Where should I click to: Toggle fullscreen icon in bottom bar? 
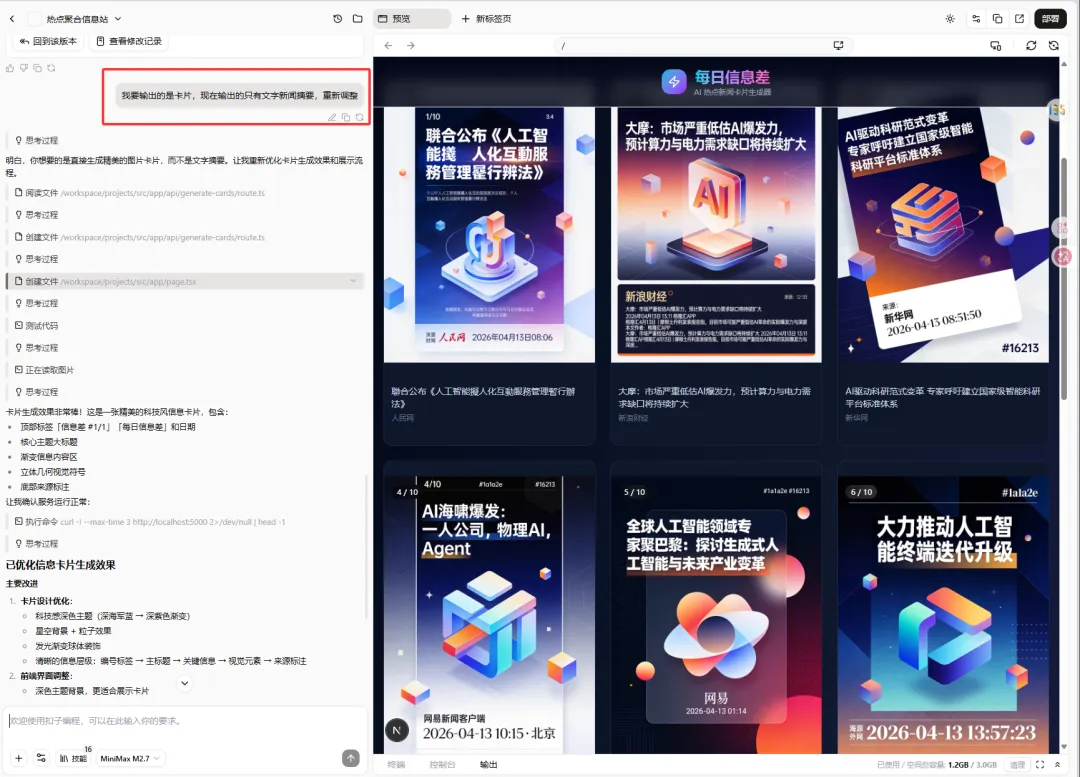tap(1040, 765)
